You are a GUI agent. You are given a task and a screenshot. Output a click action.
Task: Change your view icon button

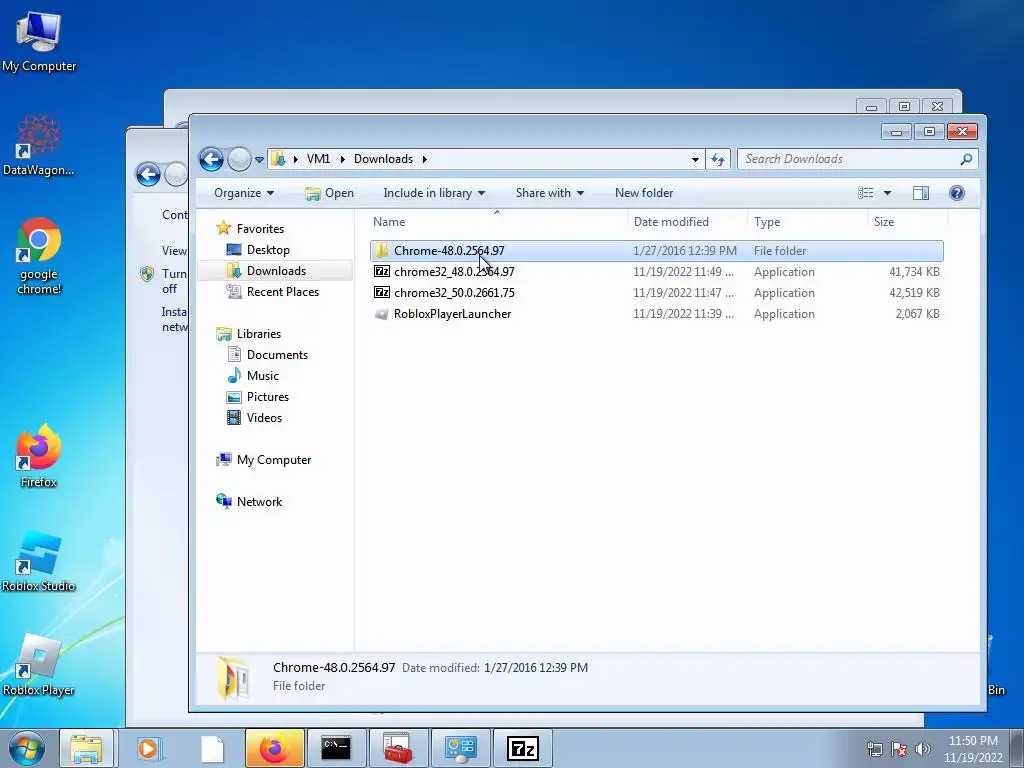click(865, 193)
